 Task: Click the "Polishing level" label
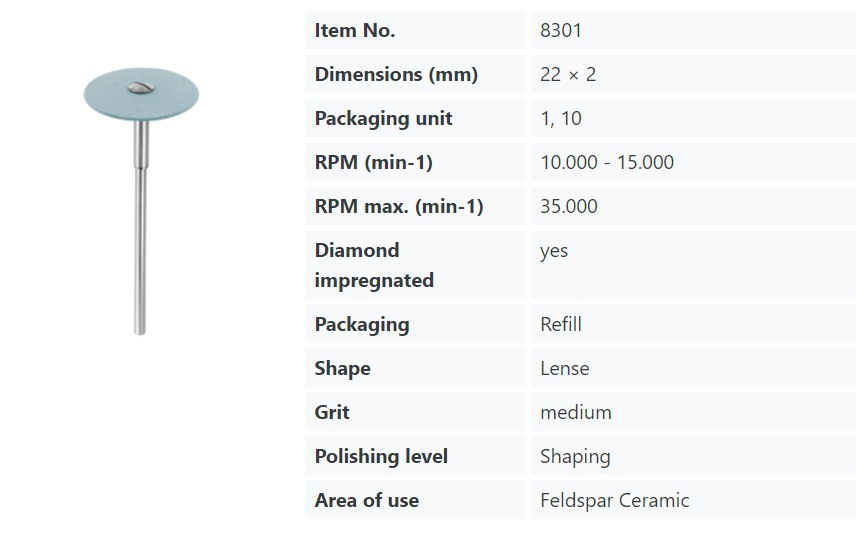point(381,457)
